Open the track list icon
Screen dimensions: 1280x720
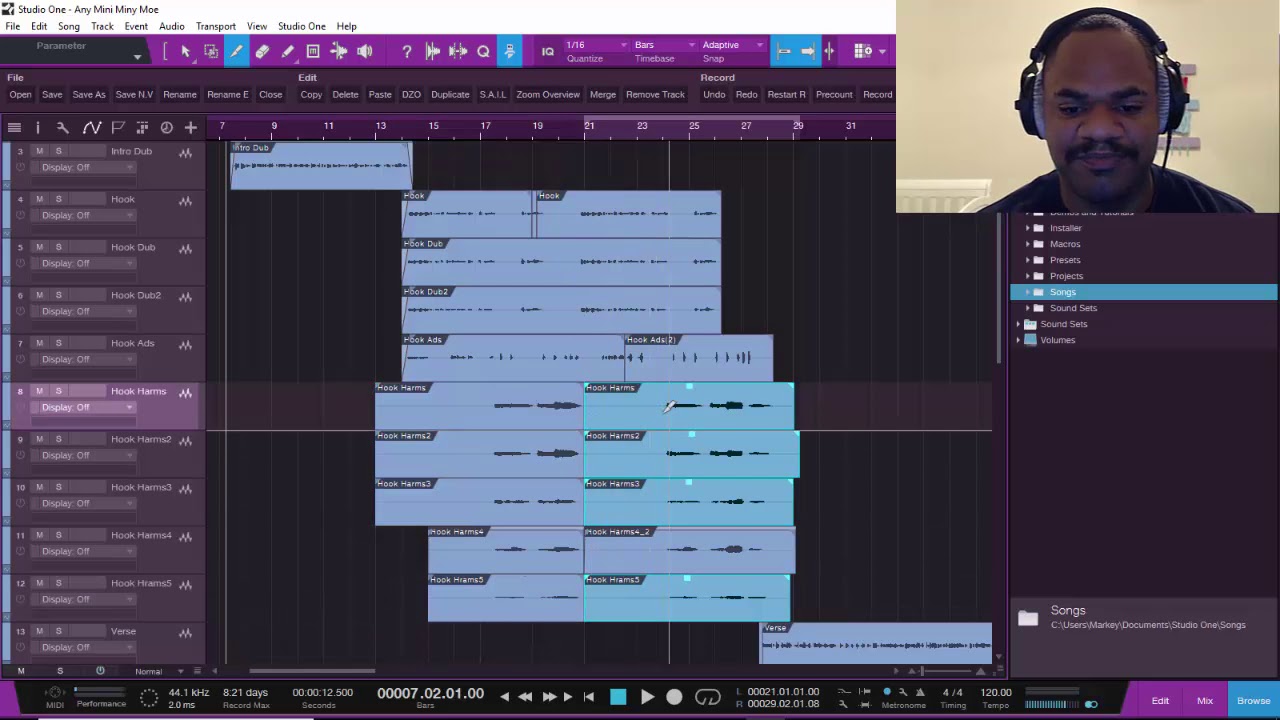14,127
